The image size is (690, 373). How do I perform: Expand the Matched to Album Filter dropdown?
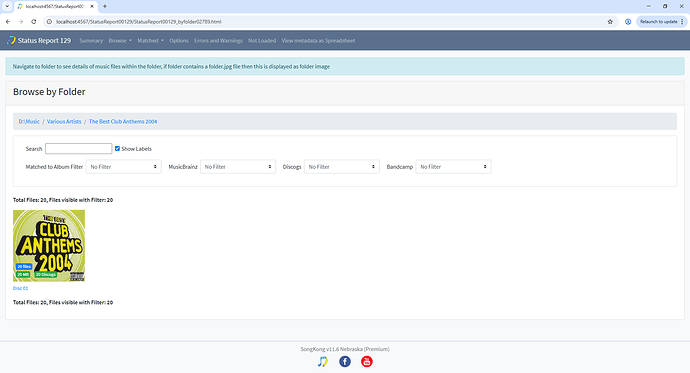coord(124,167)
